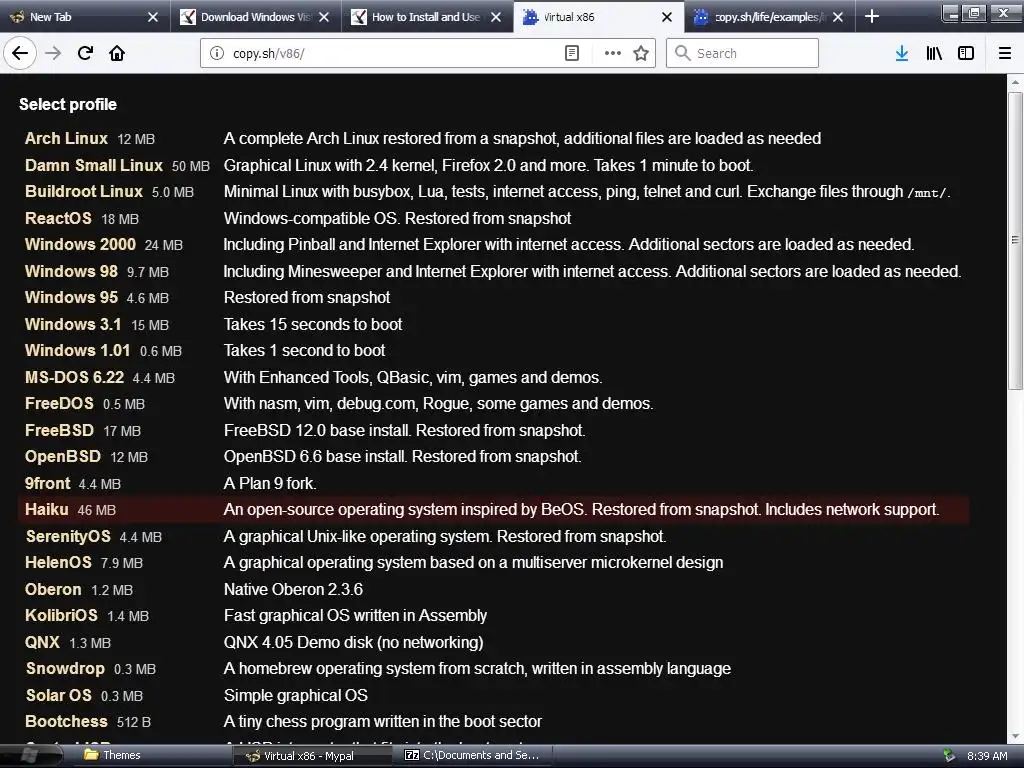The image size is (1024, 768).
Task: Reload the current page
Action: [x=86, y=53]
